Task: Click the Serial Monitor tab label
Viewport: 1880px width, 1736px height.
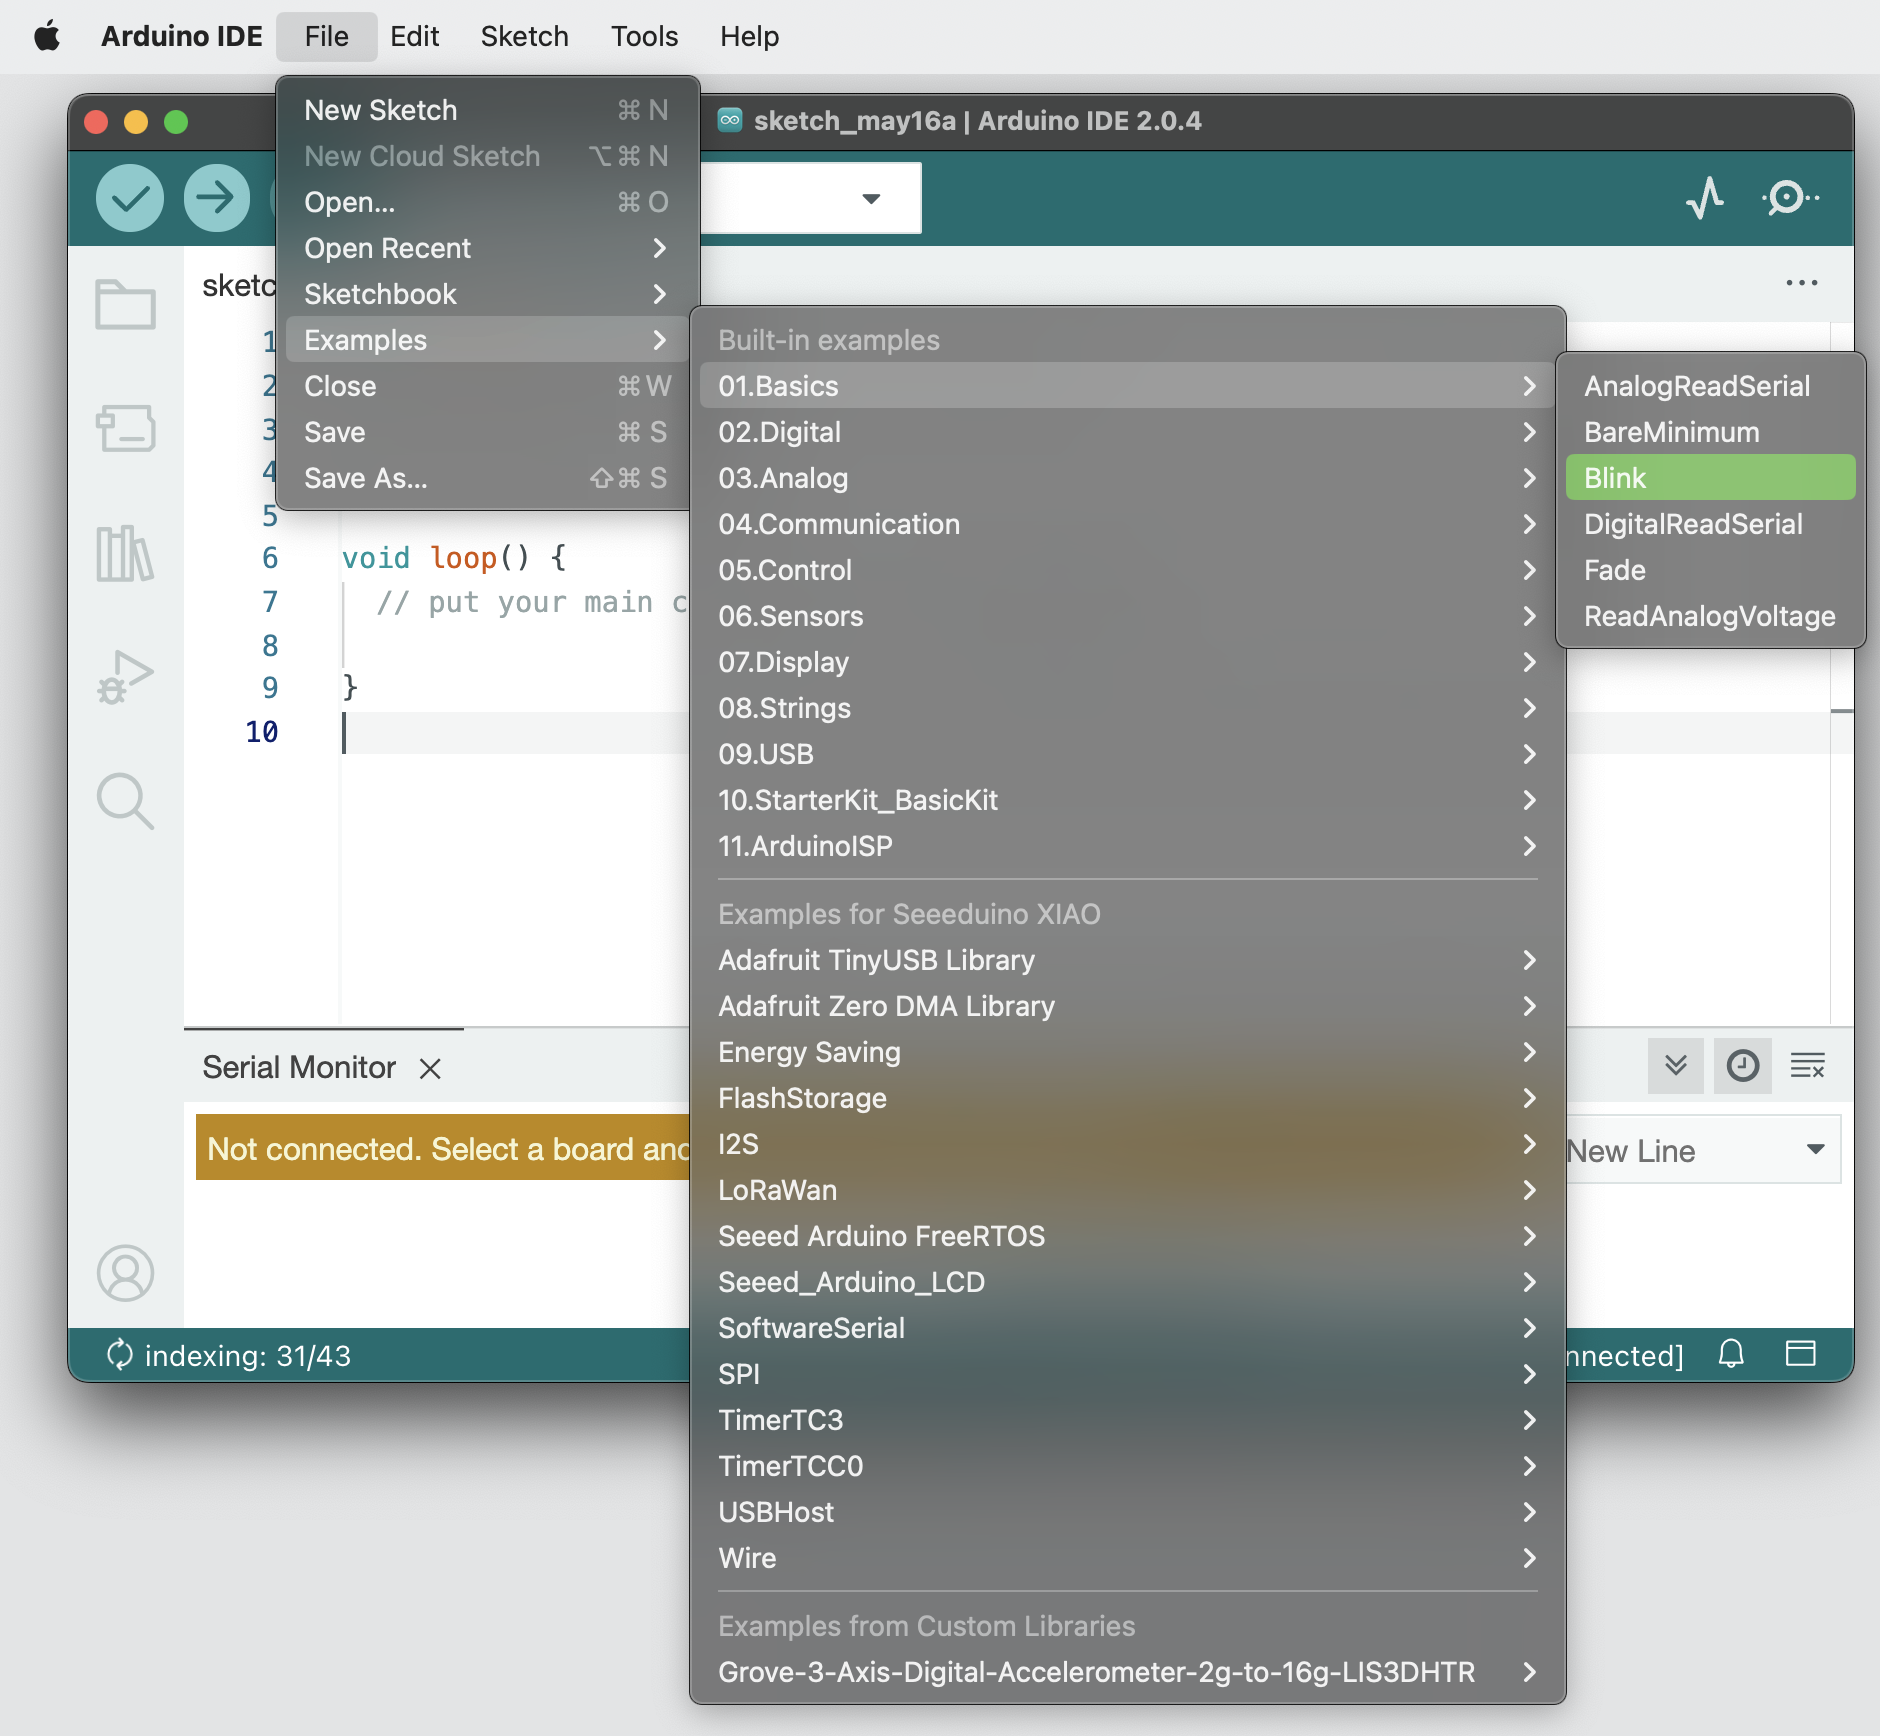Action: 299,1068
